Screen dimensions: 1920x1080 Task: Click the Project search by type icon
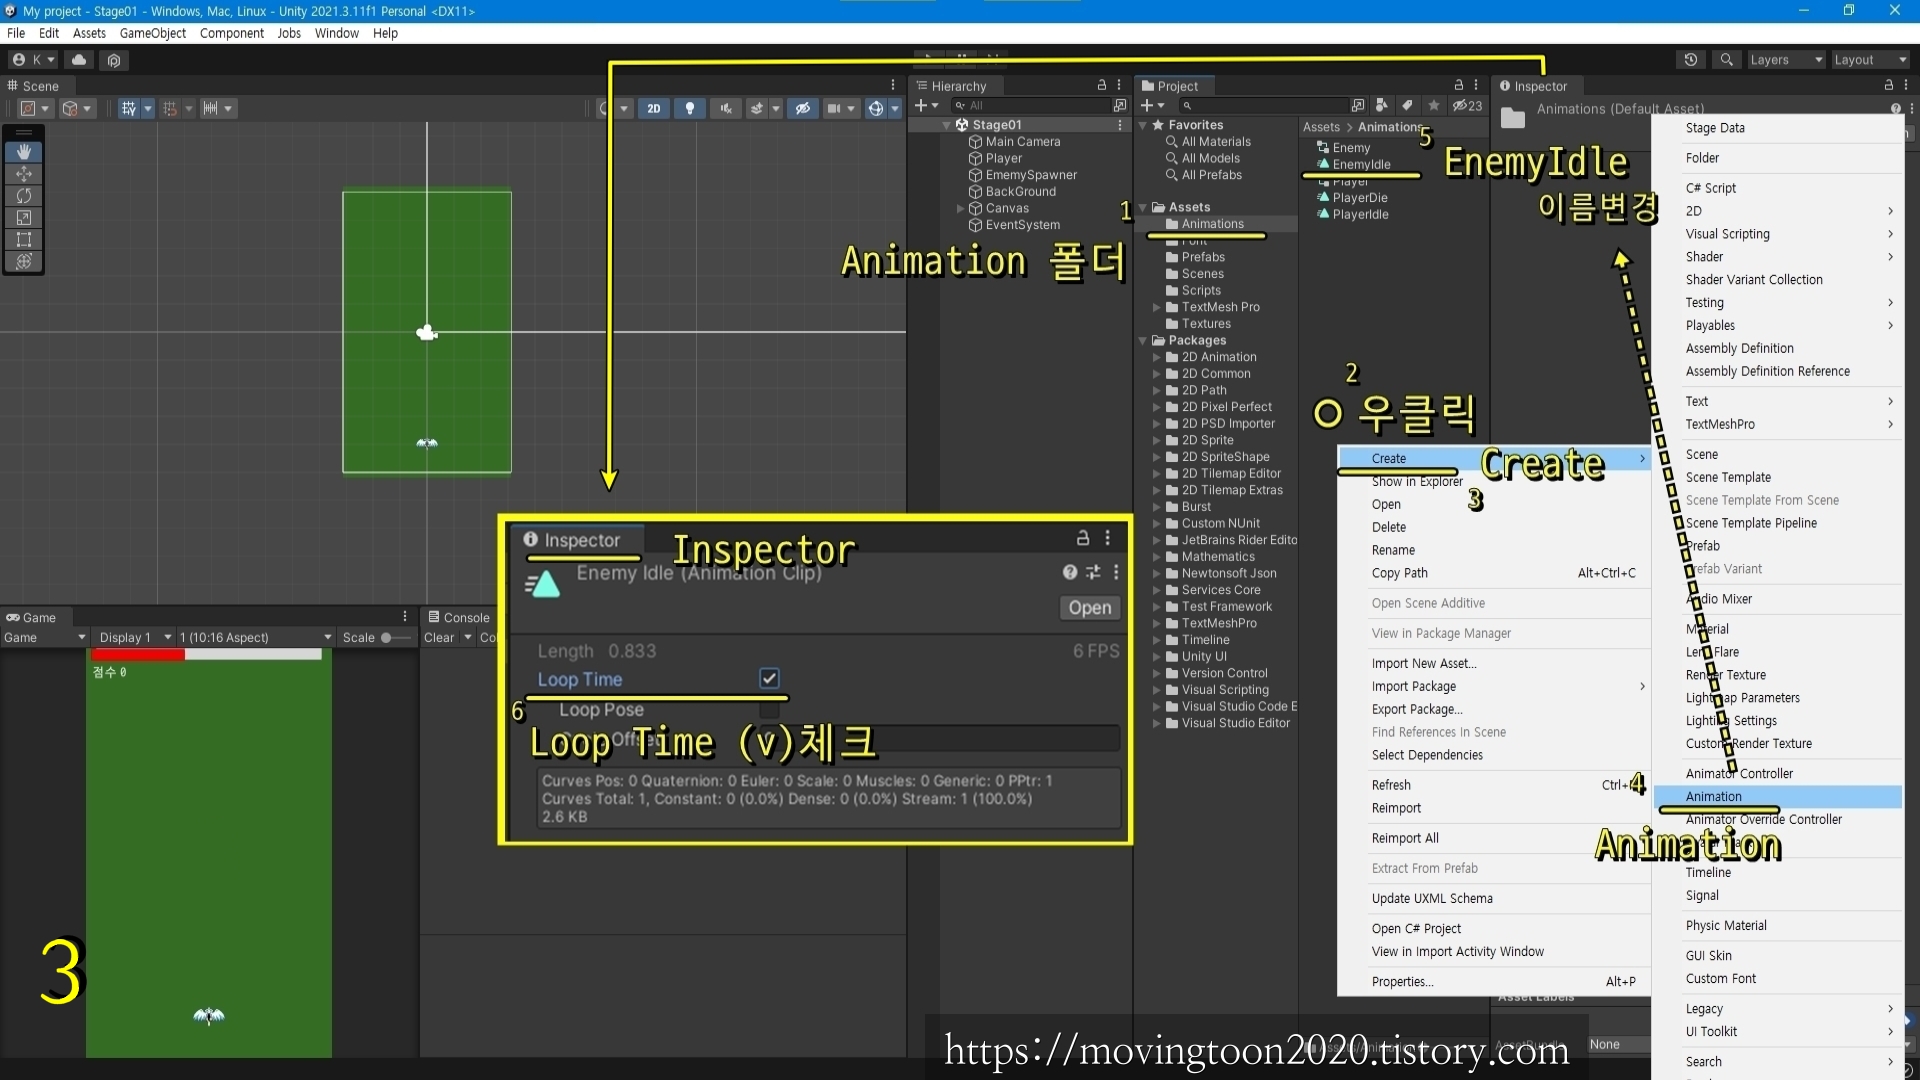[1382, 105]
